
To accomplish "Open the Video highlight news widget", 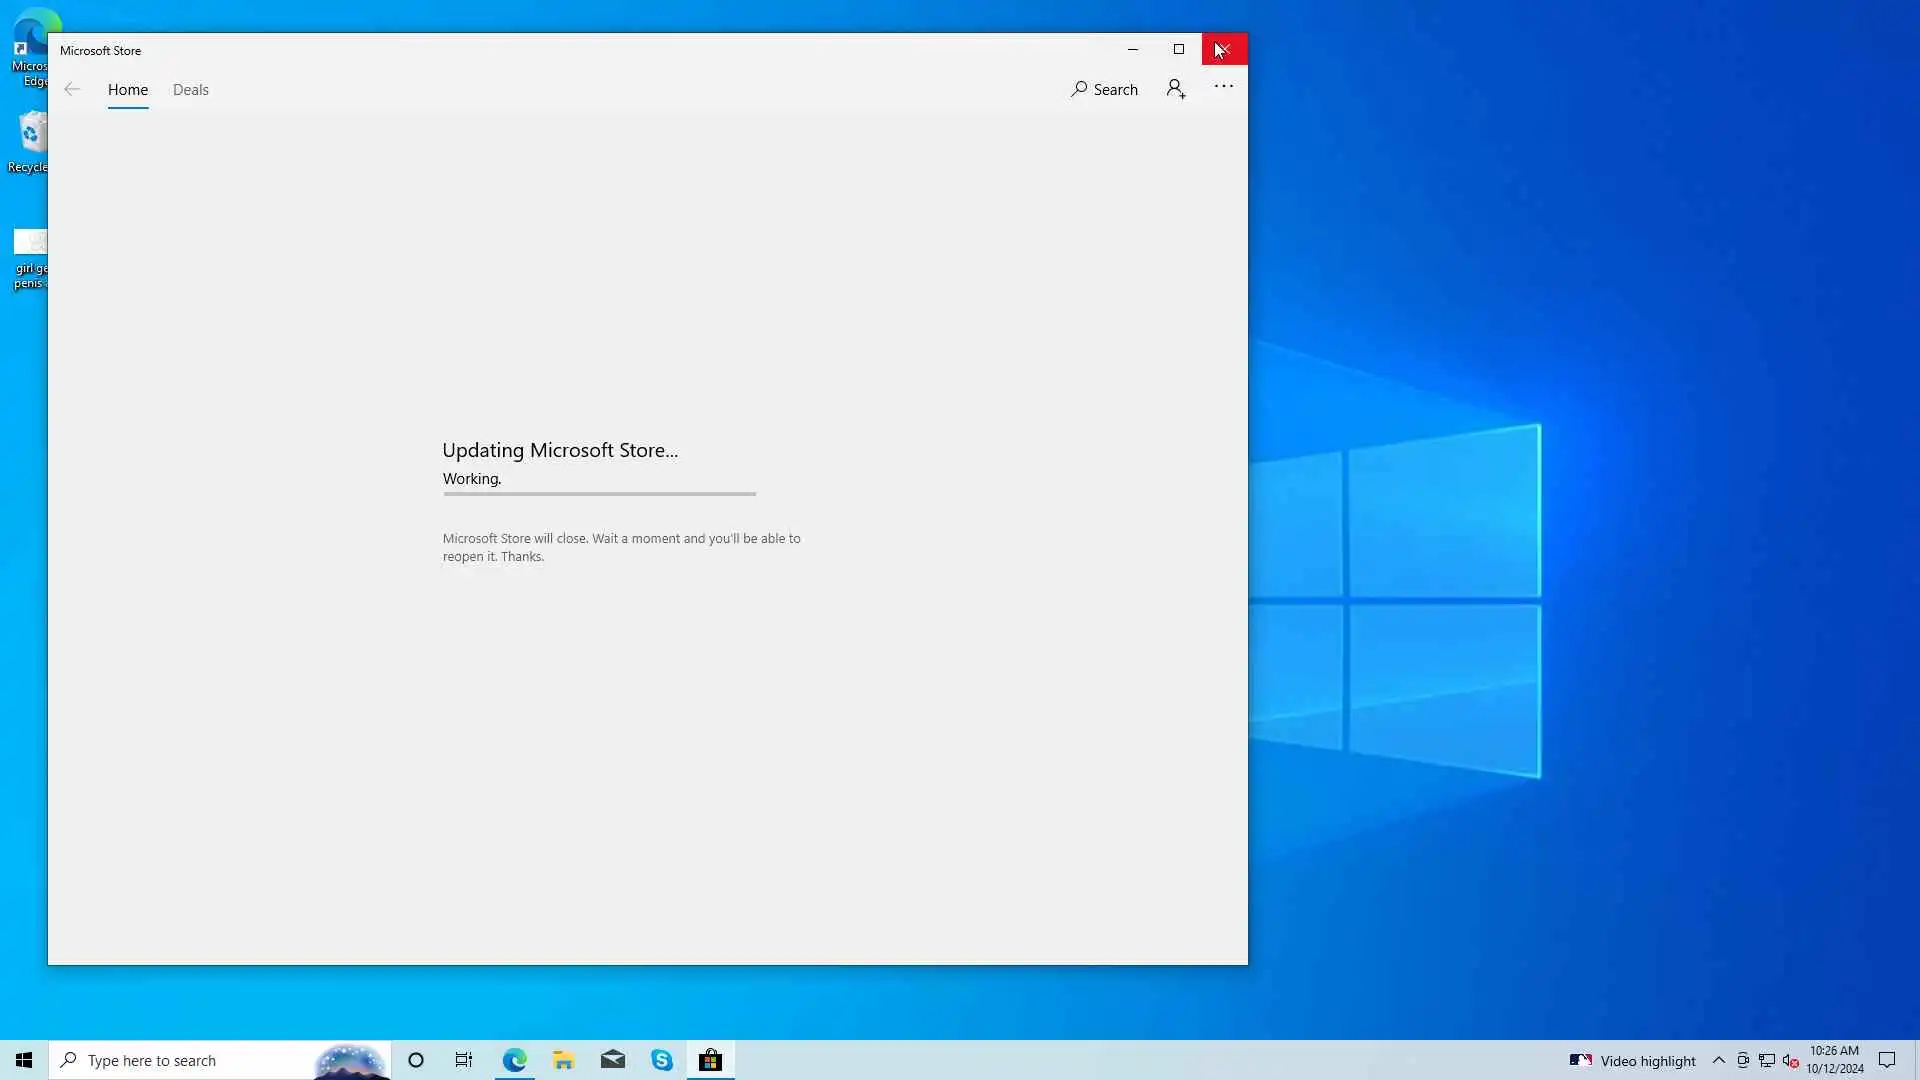I will click(x=1632, y=1060).
